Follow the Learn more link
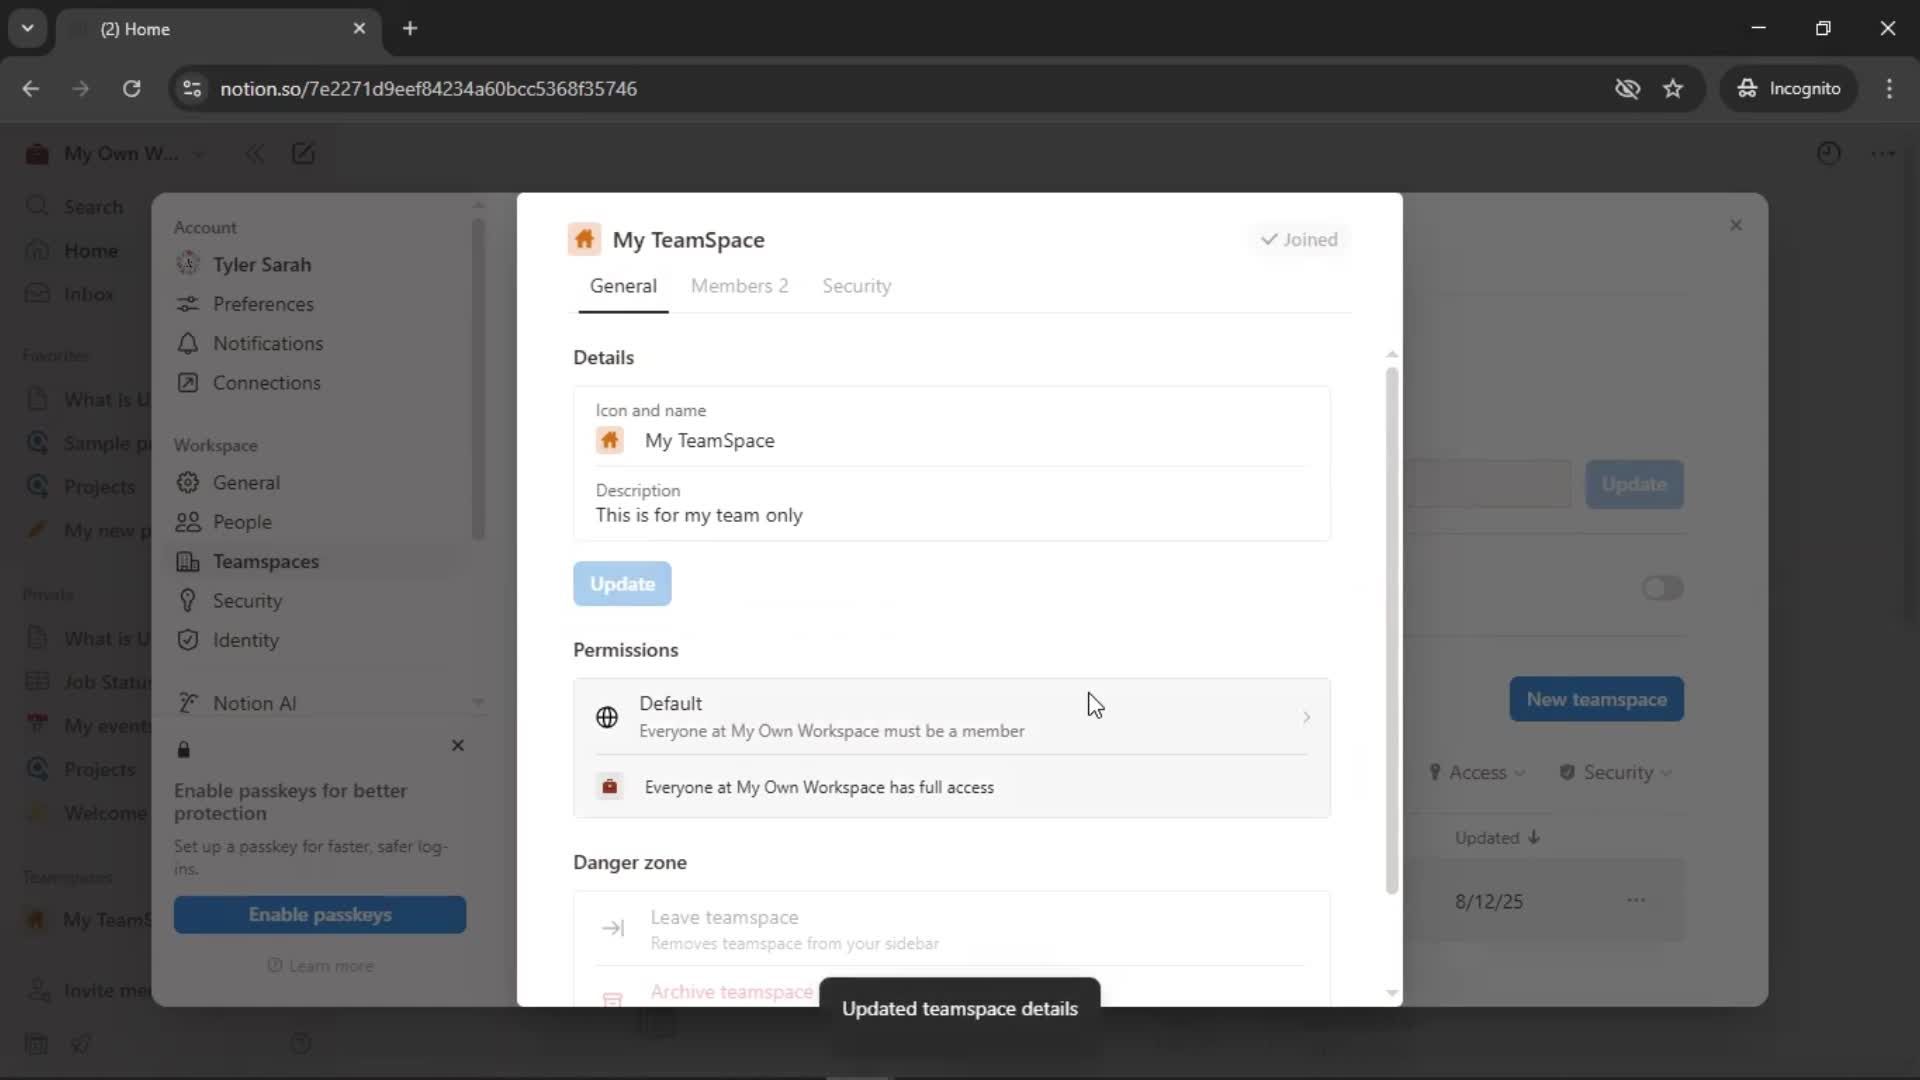 tap(321, 966)
